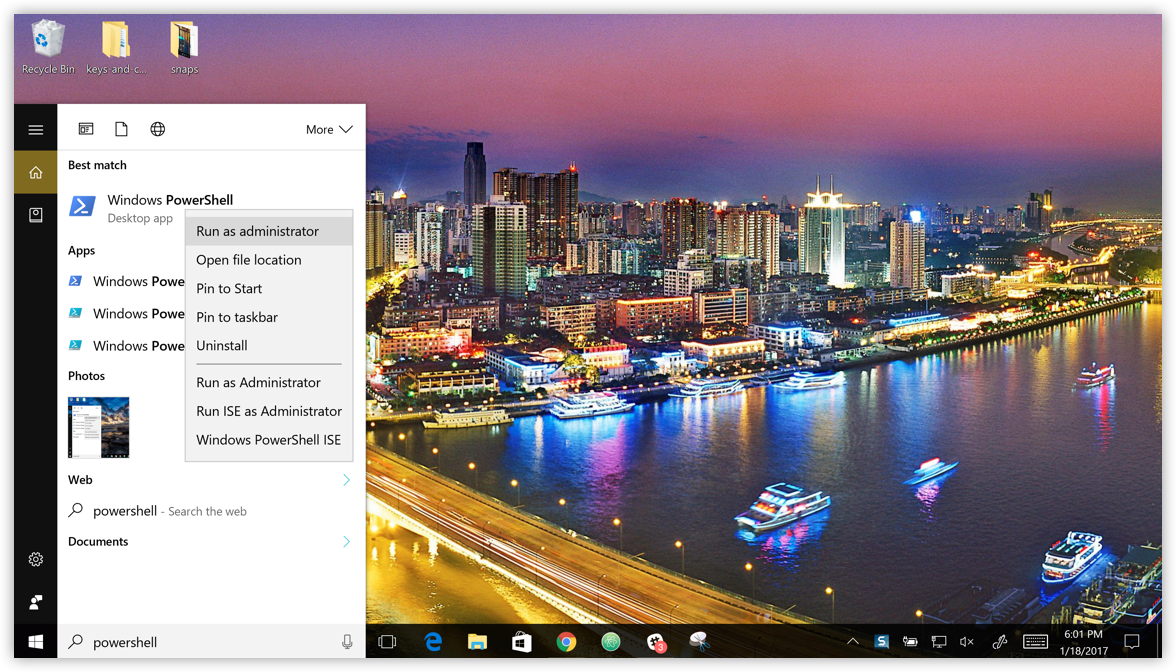Screen dimensions: 1176x672
Task: Open search Settings gear icon
Action: coord(35,559)
